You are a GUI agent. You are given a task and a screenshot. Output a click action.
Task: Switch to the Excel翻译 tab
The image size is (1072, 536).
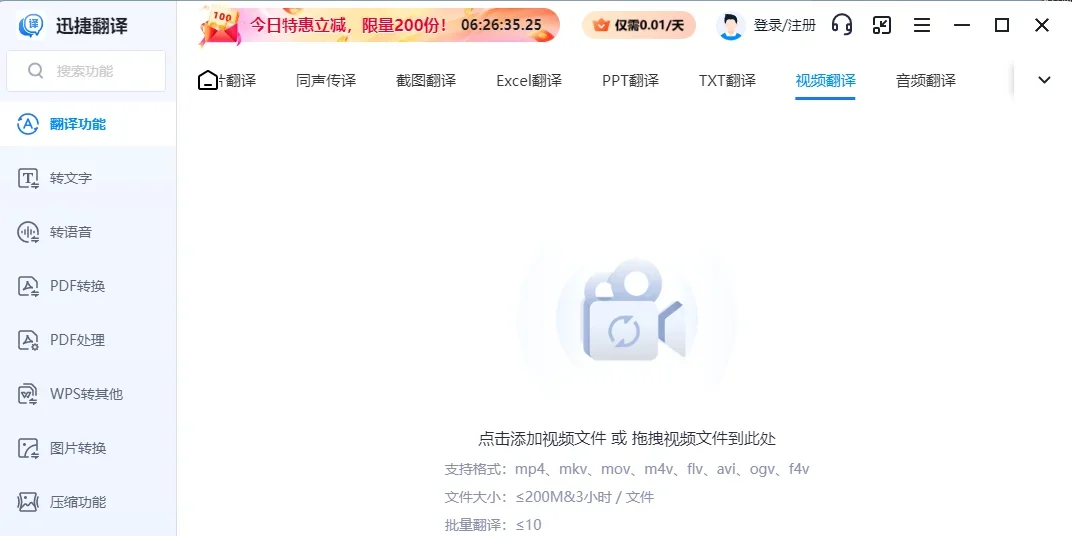pyautogui.click(x=529, y=81)
